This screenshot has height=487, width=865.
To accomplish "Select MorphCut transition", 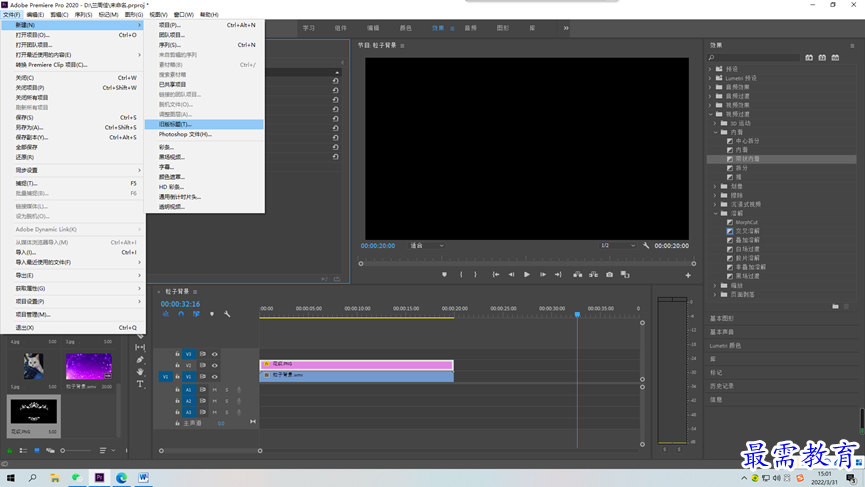I will click(x=746, y=222).
